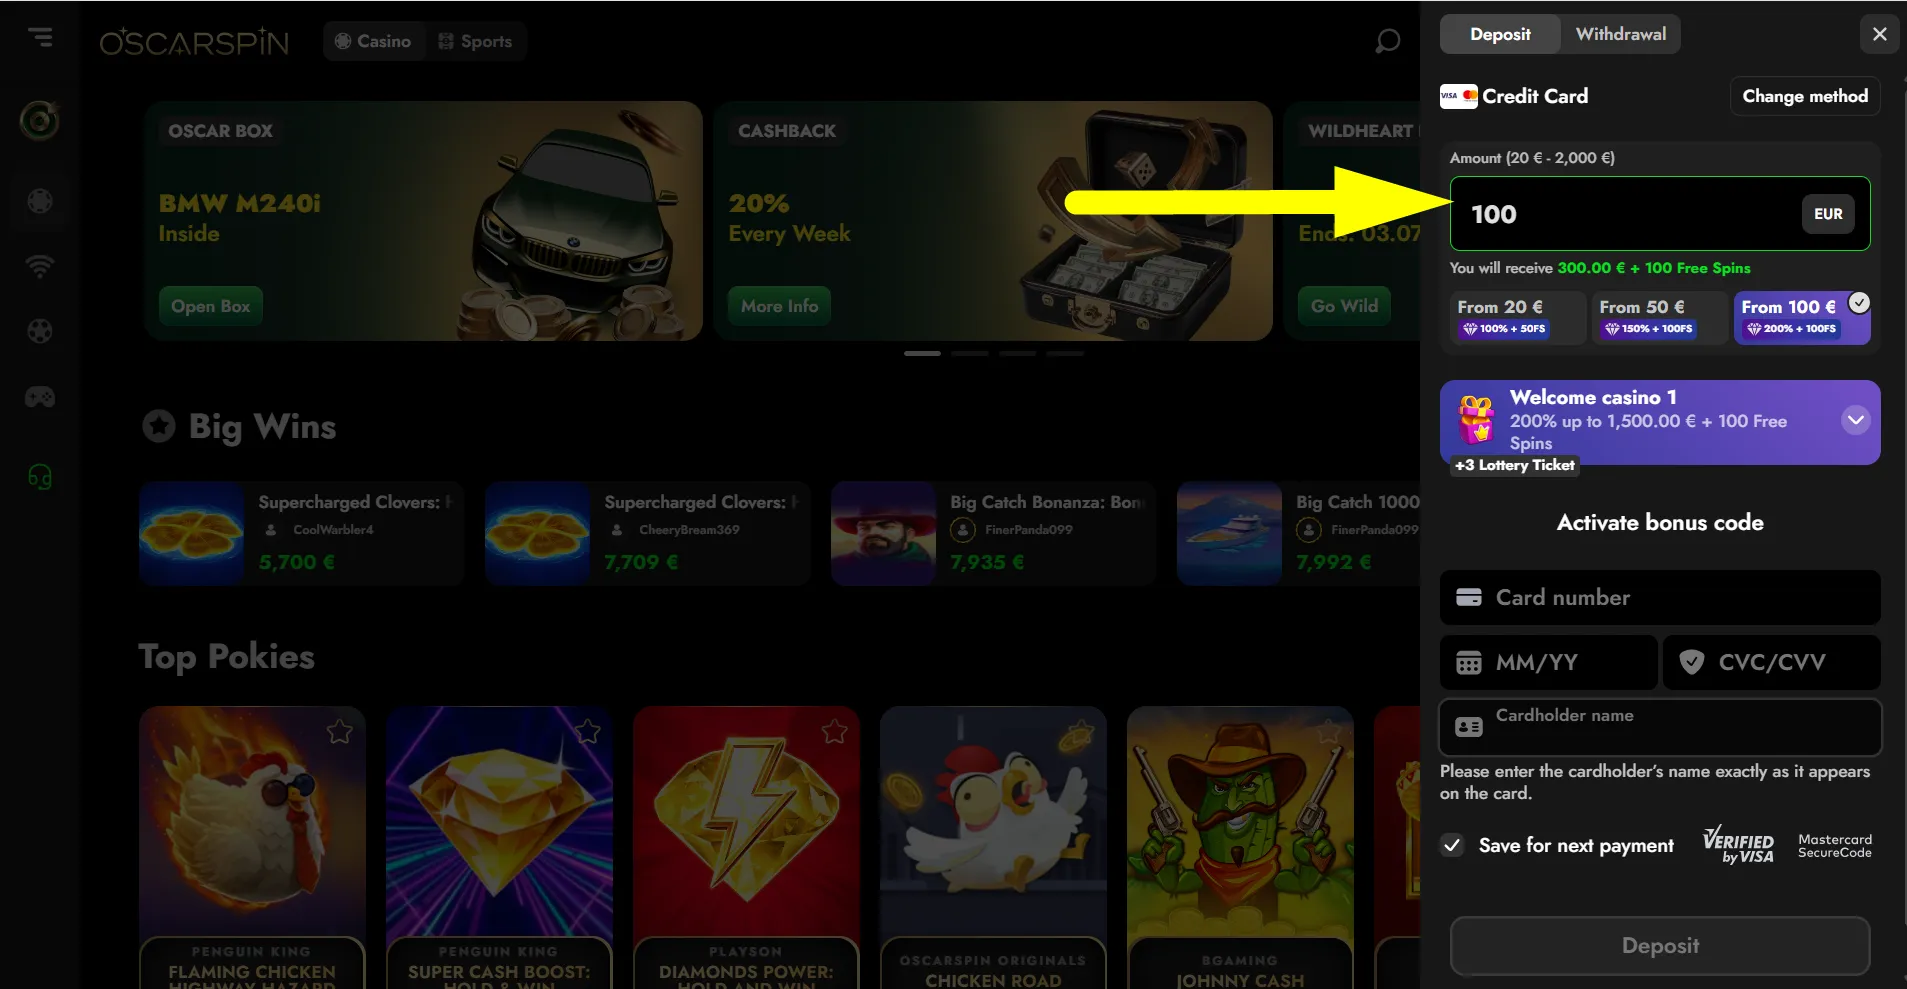
Task: Choose the From 100 € bonus option
Action: [x=1802, y=318]
